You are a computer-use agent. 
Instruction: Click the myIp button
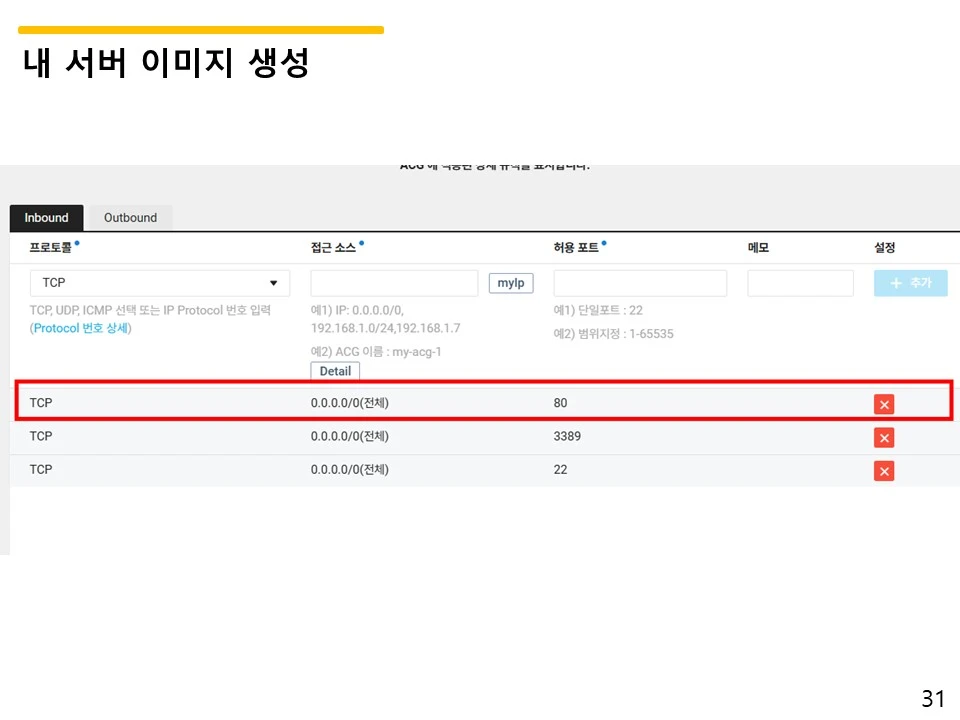click(510, 282)
